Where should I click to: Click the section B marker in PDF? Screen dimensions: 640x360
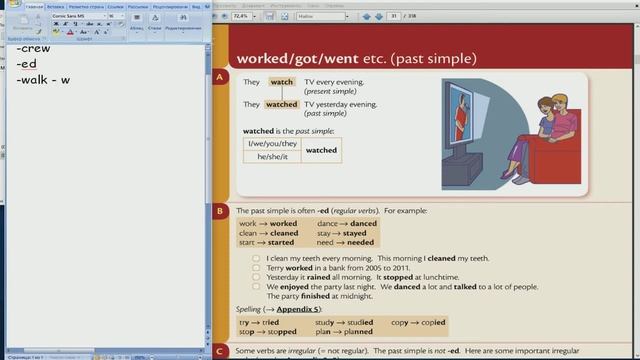220,211
